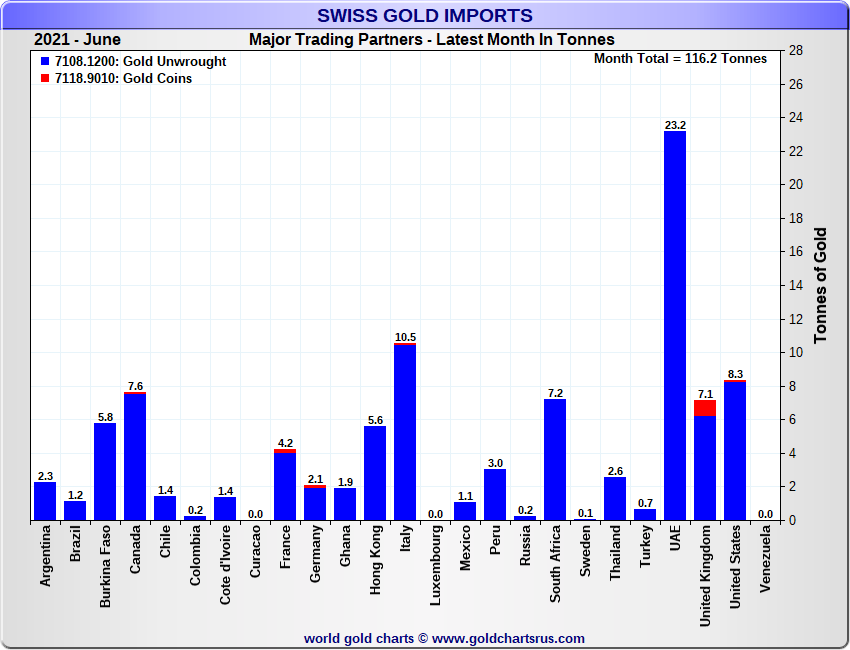Select the tall UAE bar
Image resolution: width=850 pixels, height=650 pixels.
(675, 325)
